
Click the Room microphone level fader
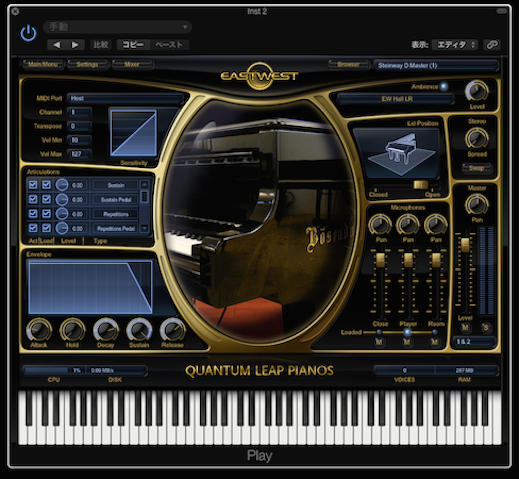point(436,260)
